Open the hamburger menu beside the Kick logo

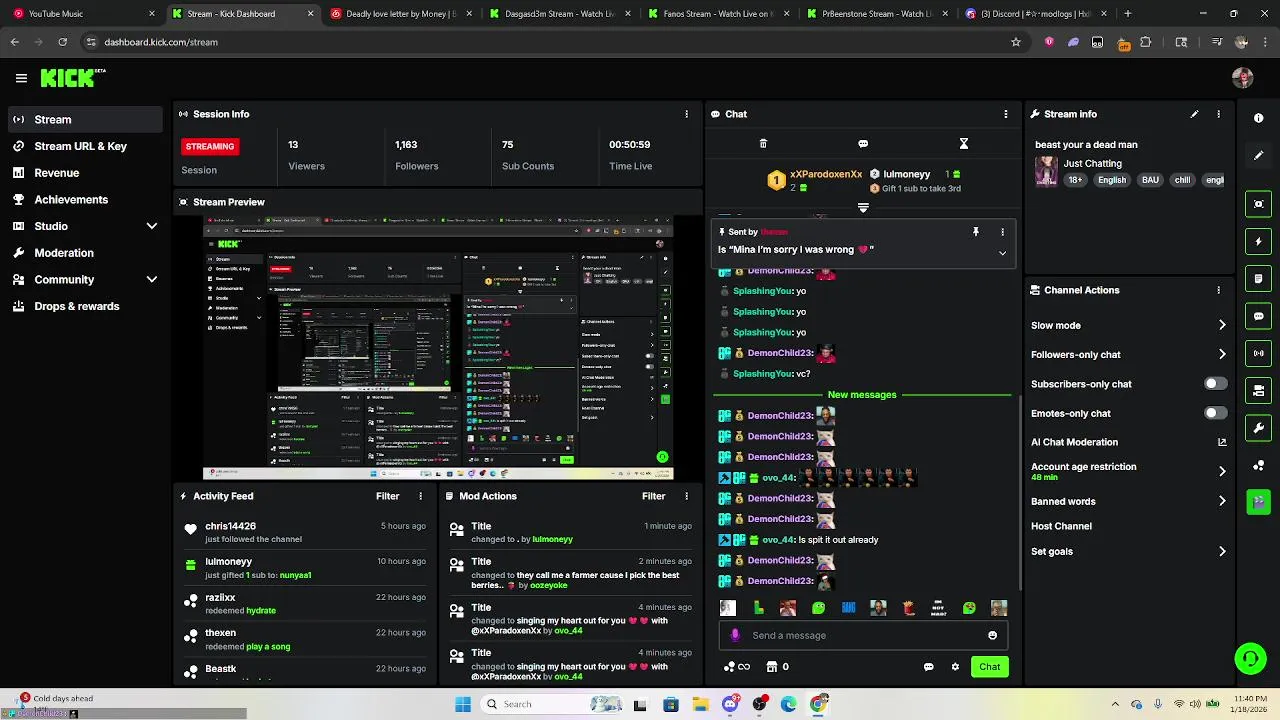click(21, 78)
